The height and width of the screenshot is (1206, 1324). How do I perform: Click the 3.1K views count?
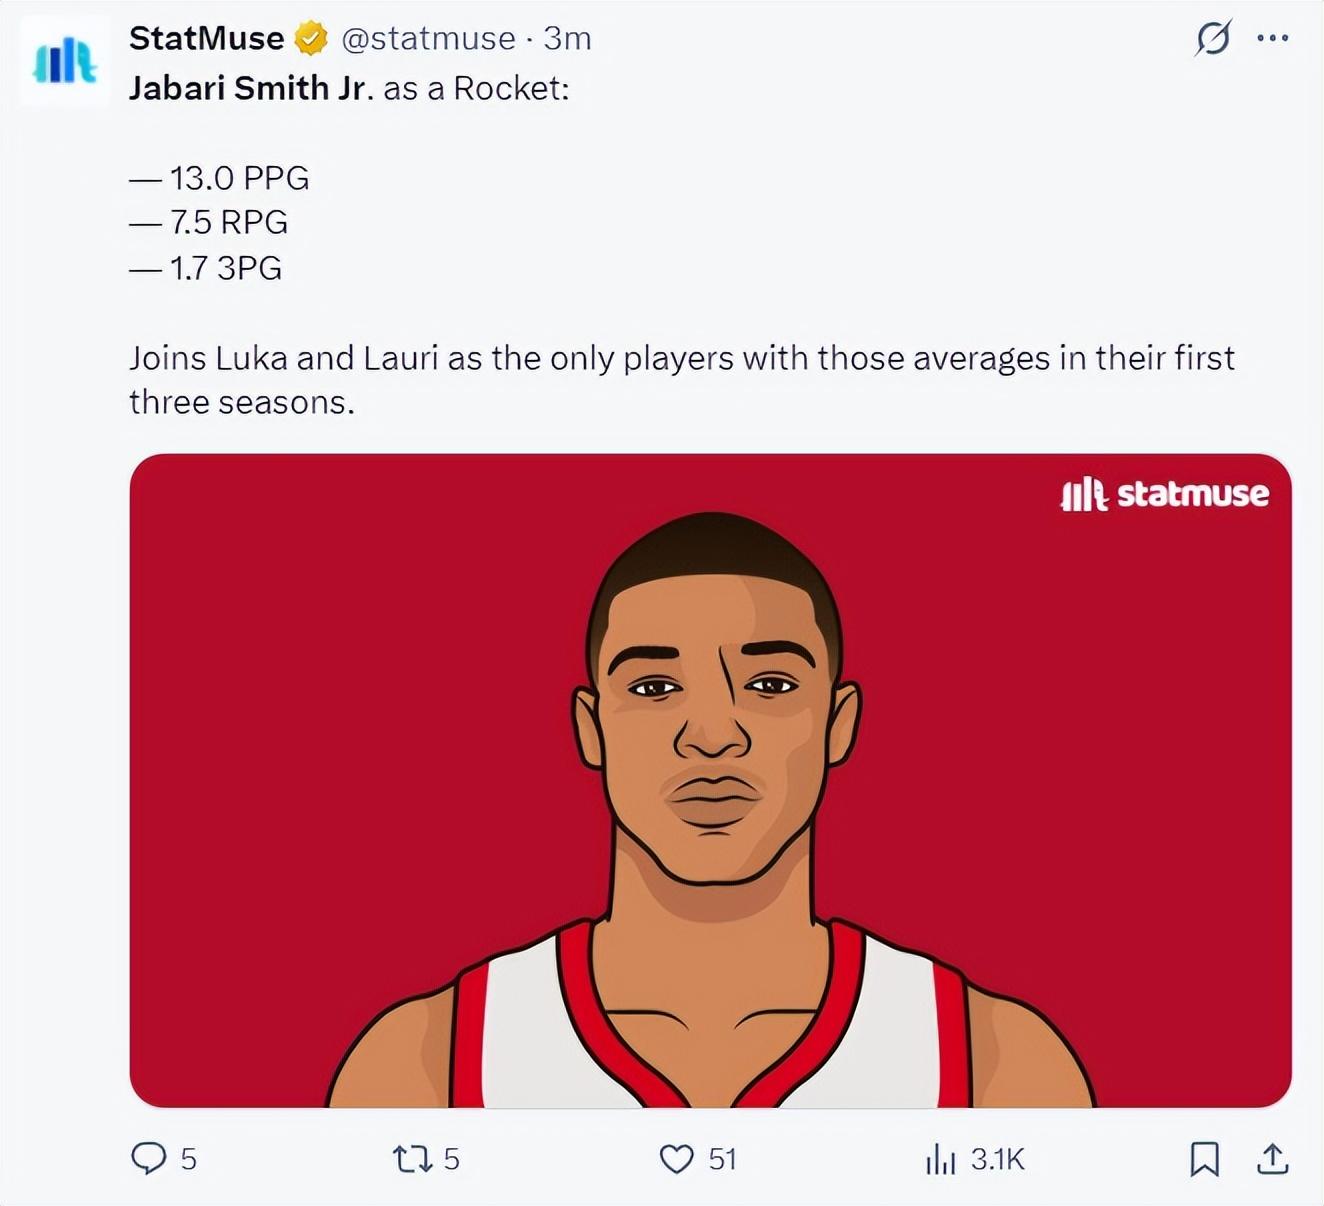point(998,1159)
